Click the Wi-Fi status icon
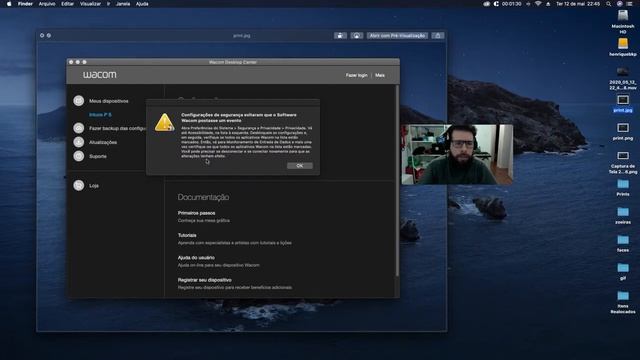 coord(538,4)
